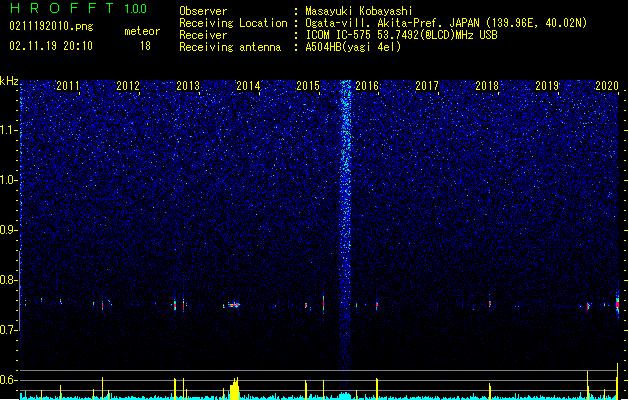Click the 0.8 kHz frequency label
Image resolution: width=629 pixels, height=400 pixels.
pos(9,280)
